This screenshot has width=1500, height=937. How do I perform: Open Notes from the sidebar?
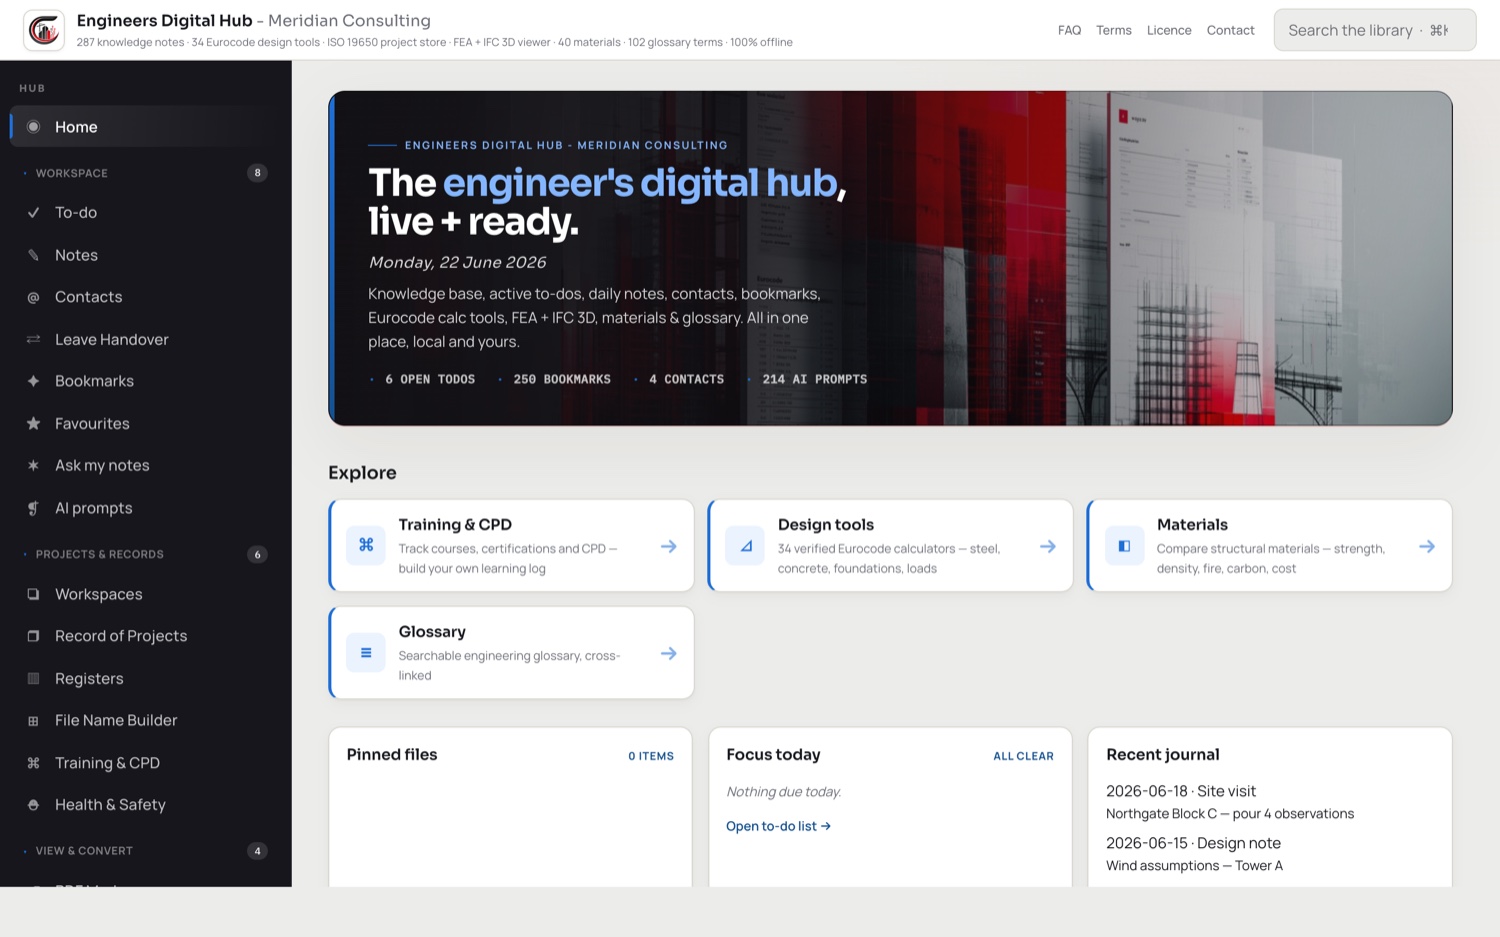pyautogui.click(x=146, y=255)
